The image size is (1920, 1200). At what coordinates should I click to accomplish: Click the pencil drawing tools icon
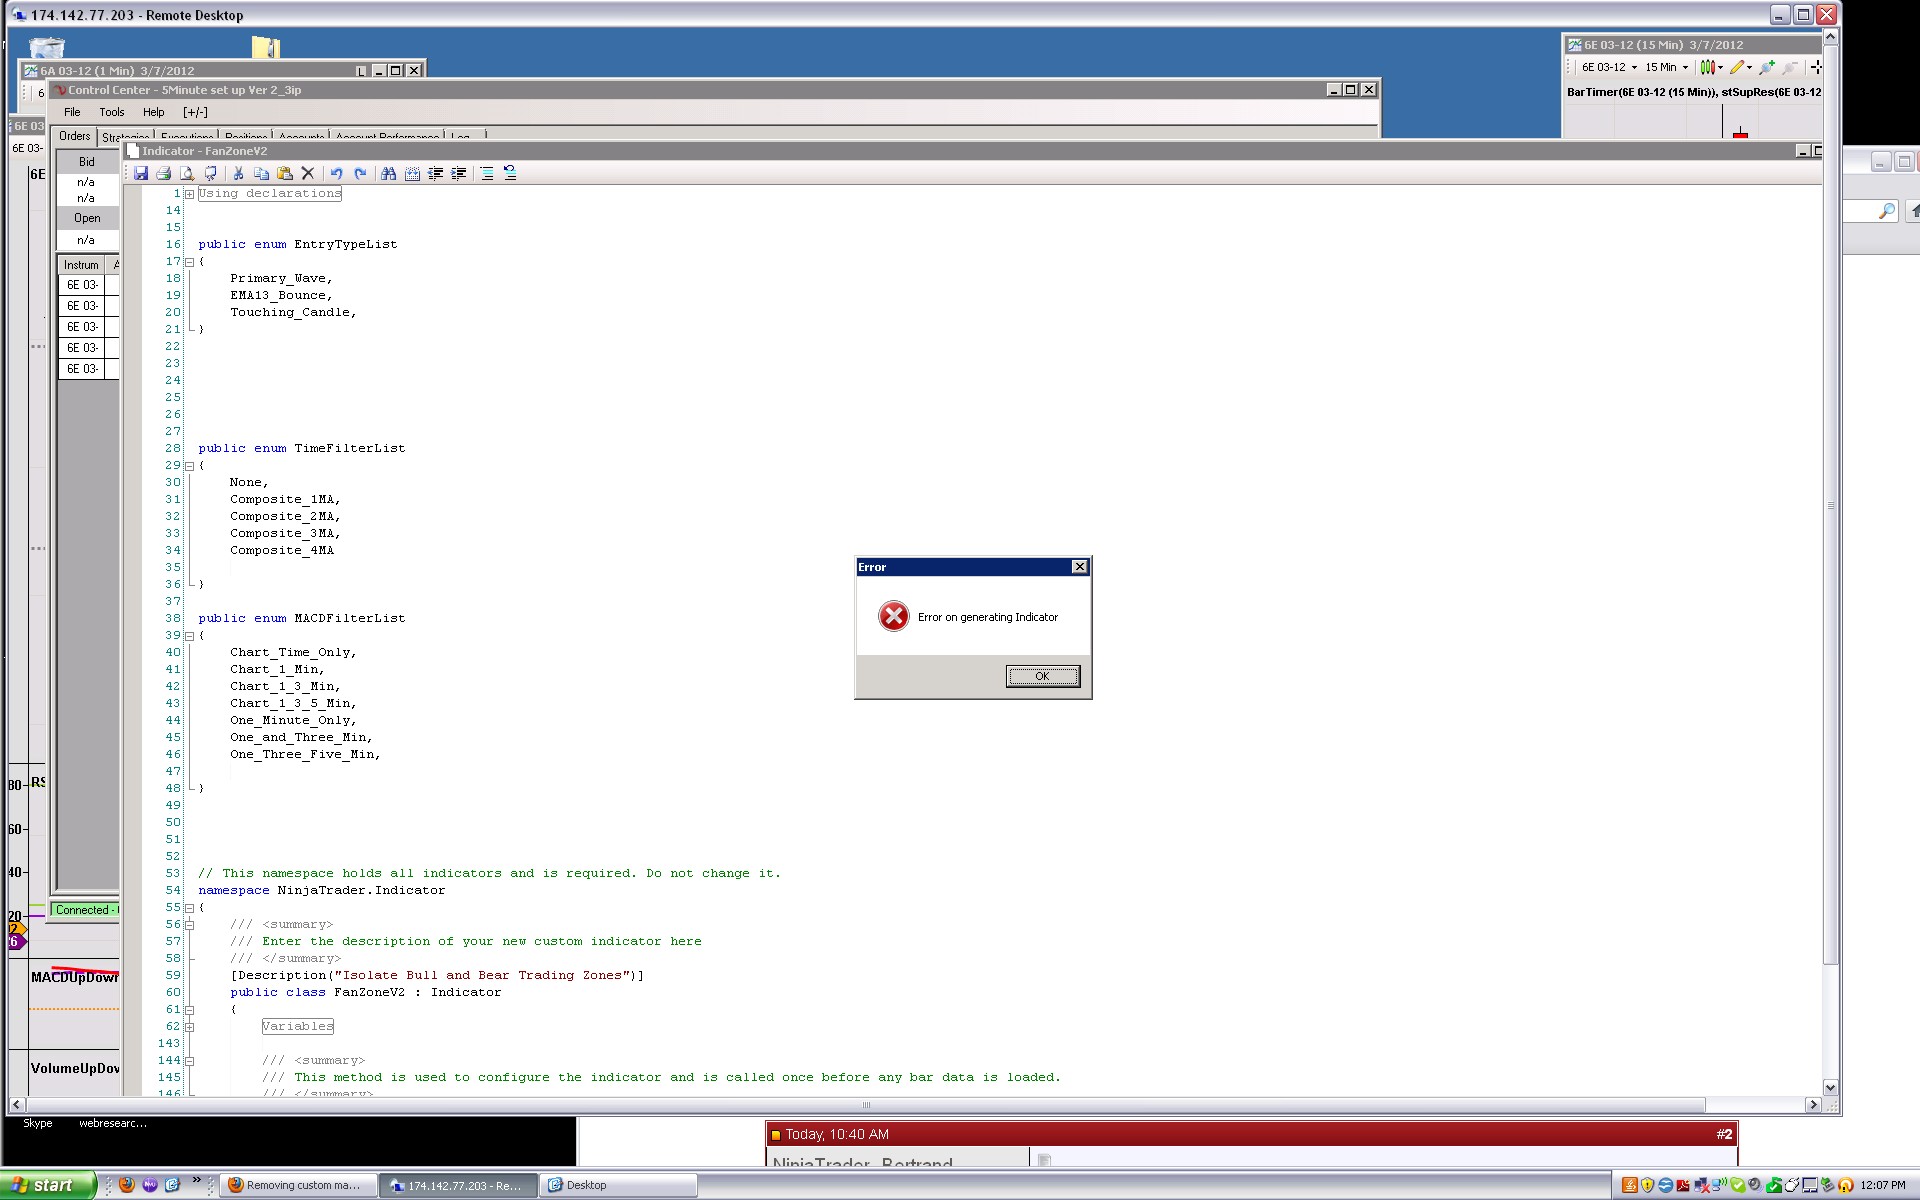(1737, 67)
